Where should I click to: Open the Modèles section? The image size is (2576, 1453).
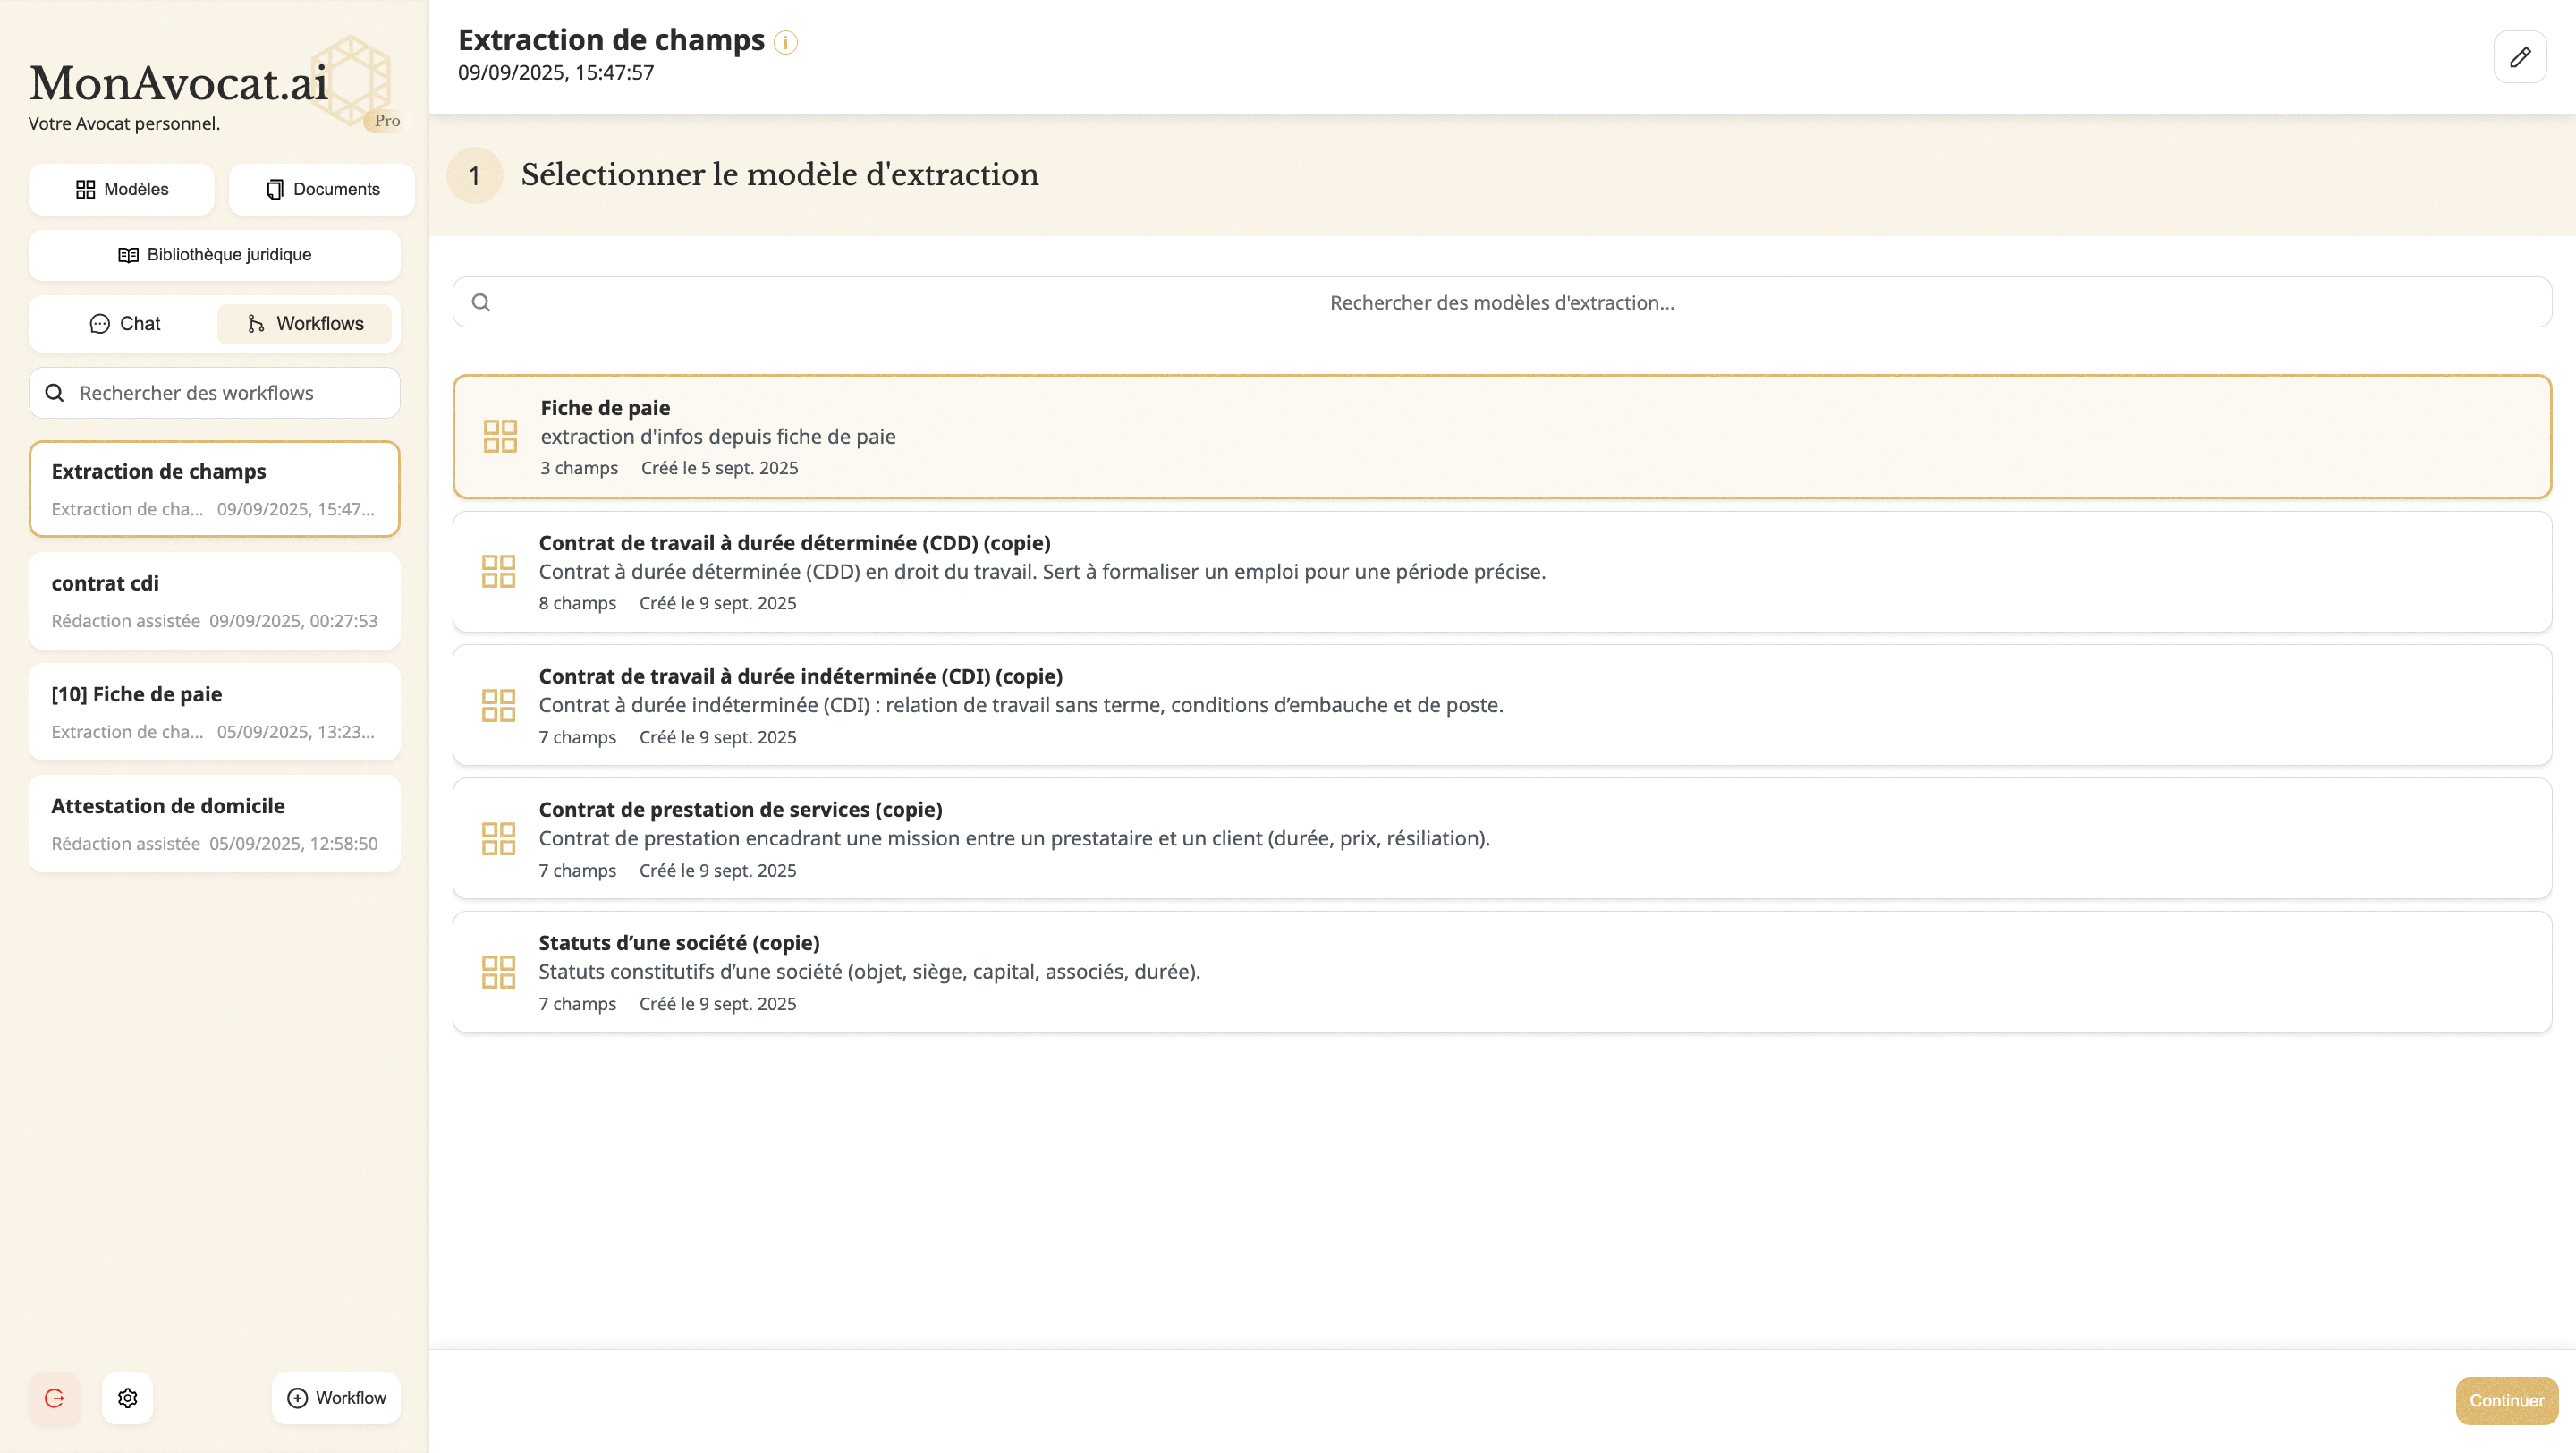tap(122, 189)
